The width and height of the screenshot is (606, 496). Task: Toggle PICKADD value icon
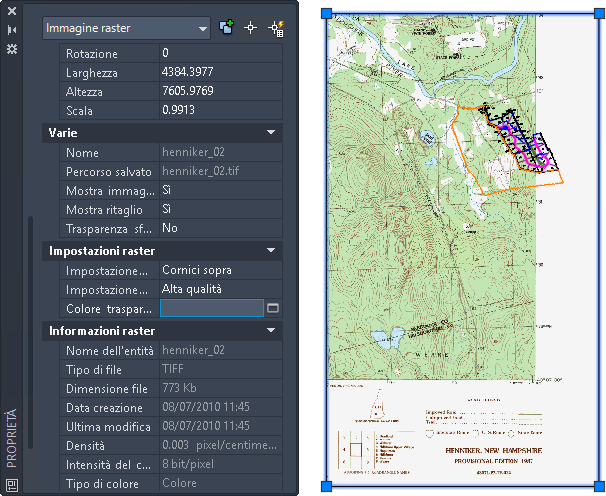coord(226,28)
